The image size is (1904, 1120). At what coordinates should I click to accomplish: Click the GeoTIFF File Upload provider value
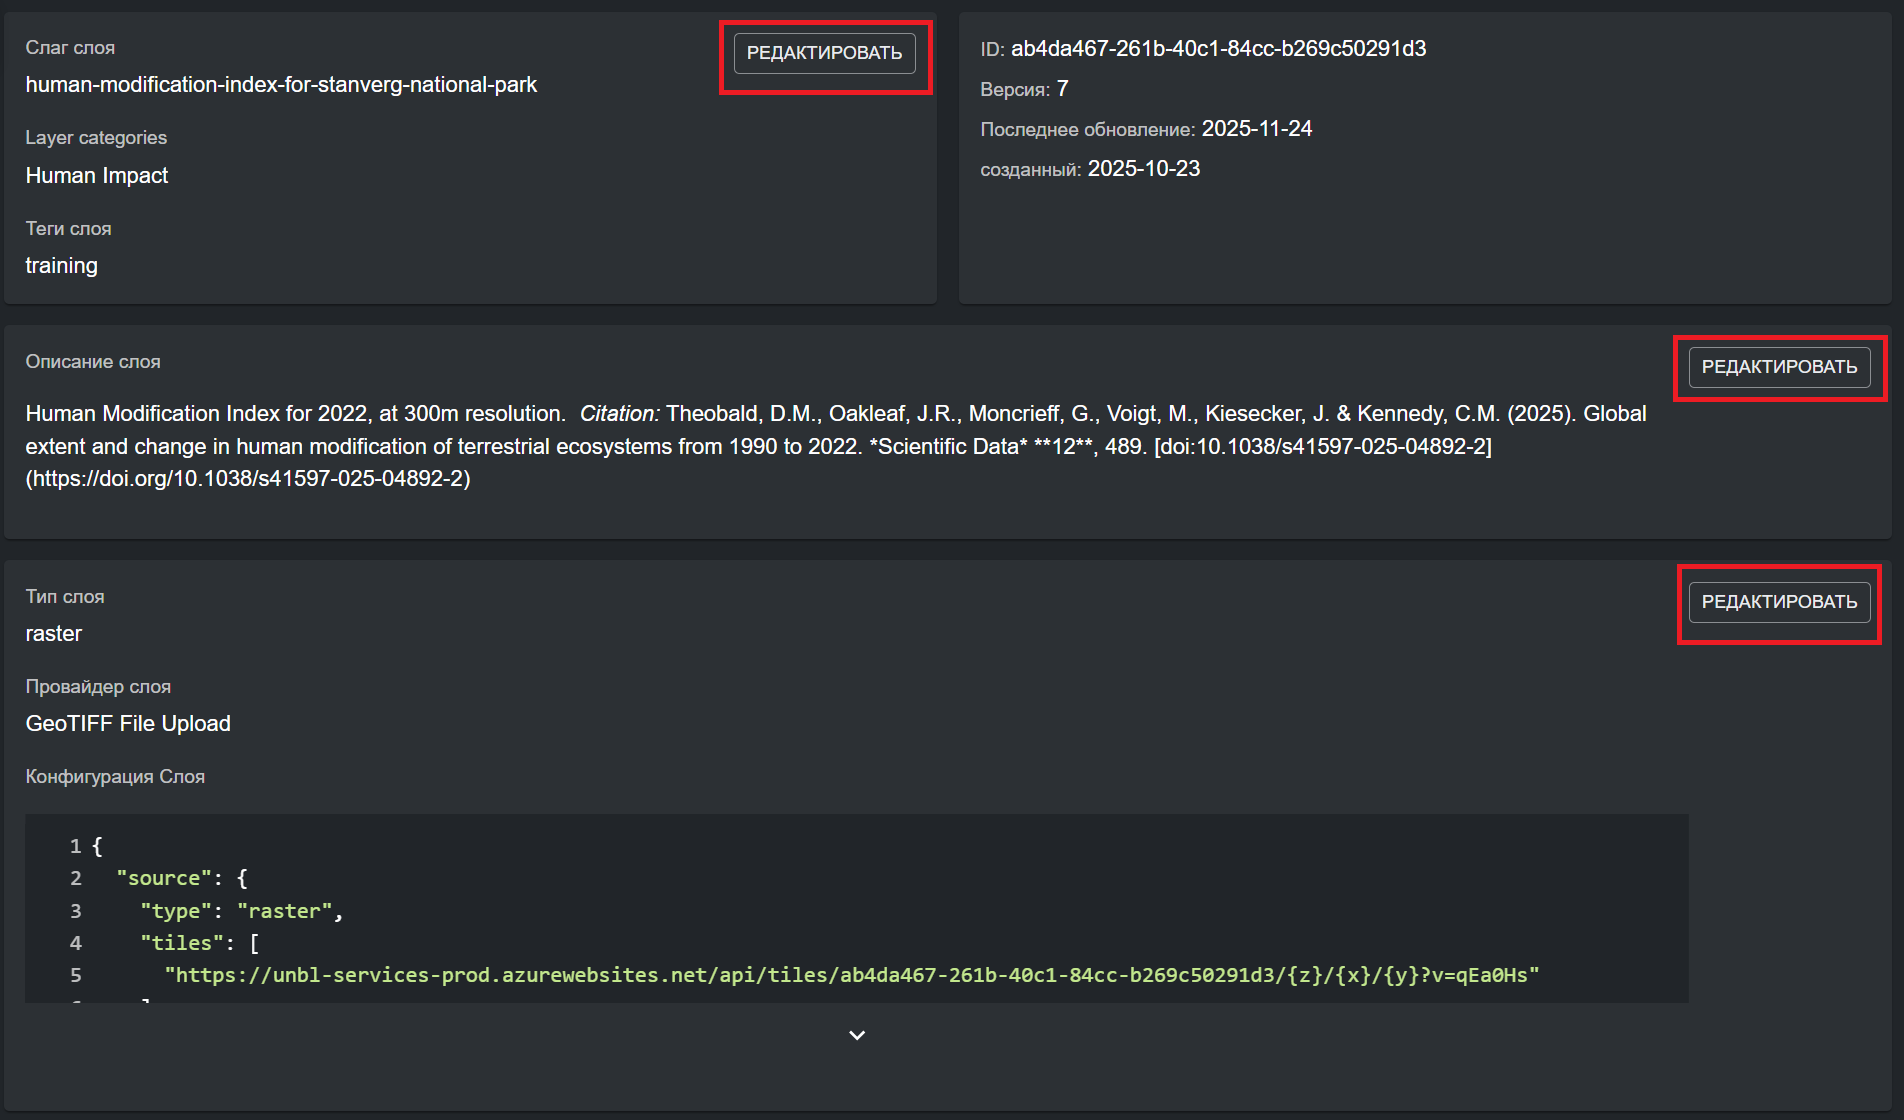(128, 724)
